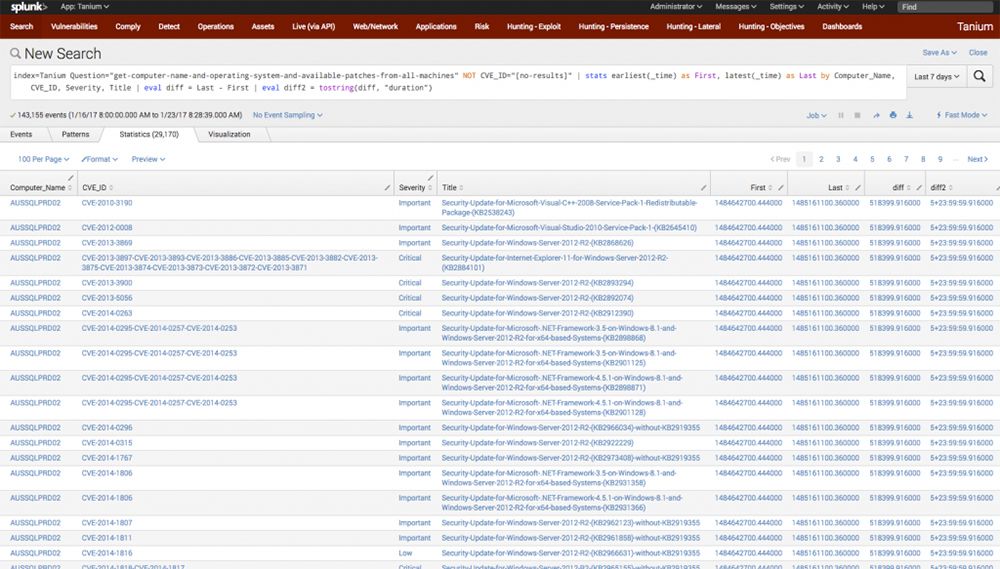Open the No Event Sampling dropdown
Screen dimensions: 1000x569
(x=288, y=115)
